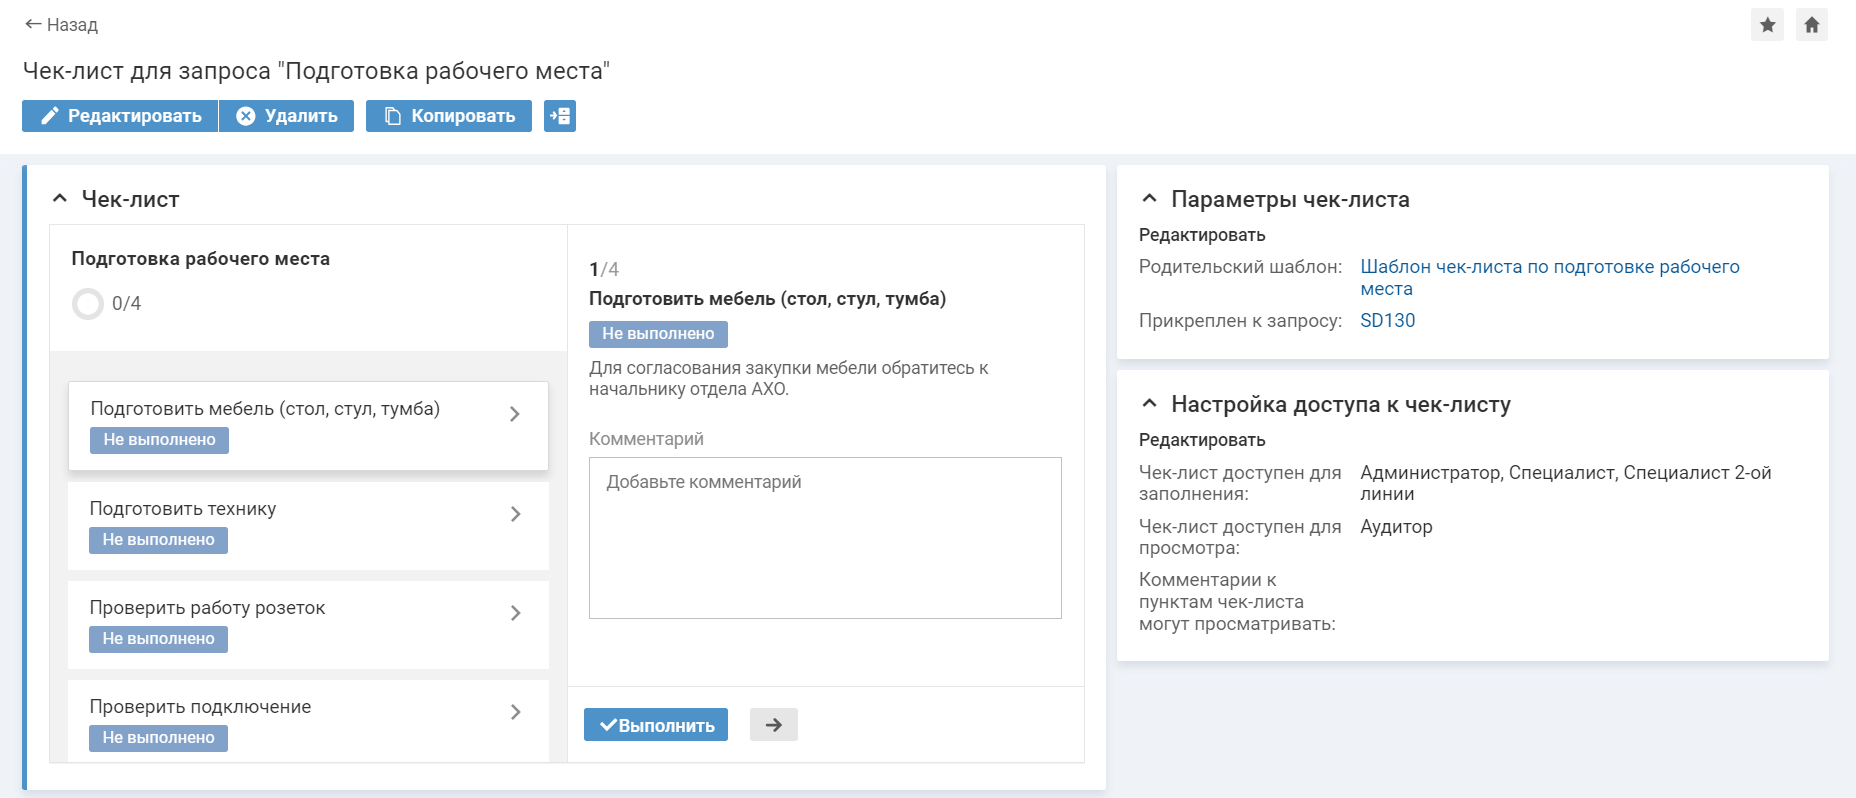Click Редактировать button in toolbar
This screenshot has width=1856, height=798.
[x=120, y=116]
